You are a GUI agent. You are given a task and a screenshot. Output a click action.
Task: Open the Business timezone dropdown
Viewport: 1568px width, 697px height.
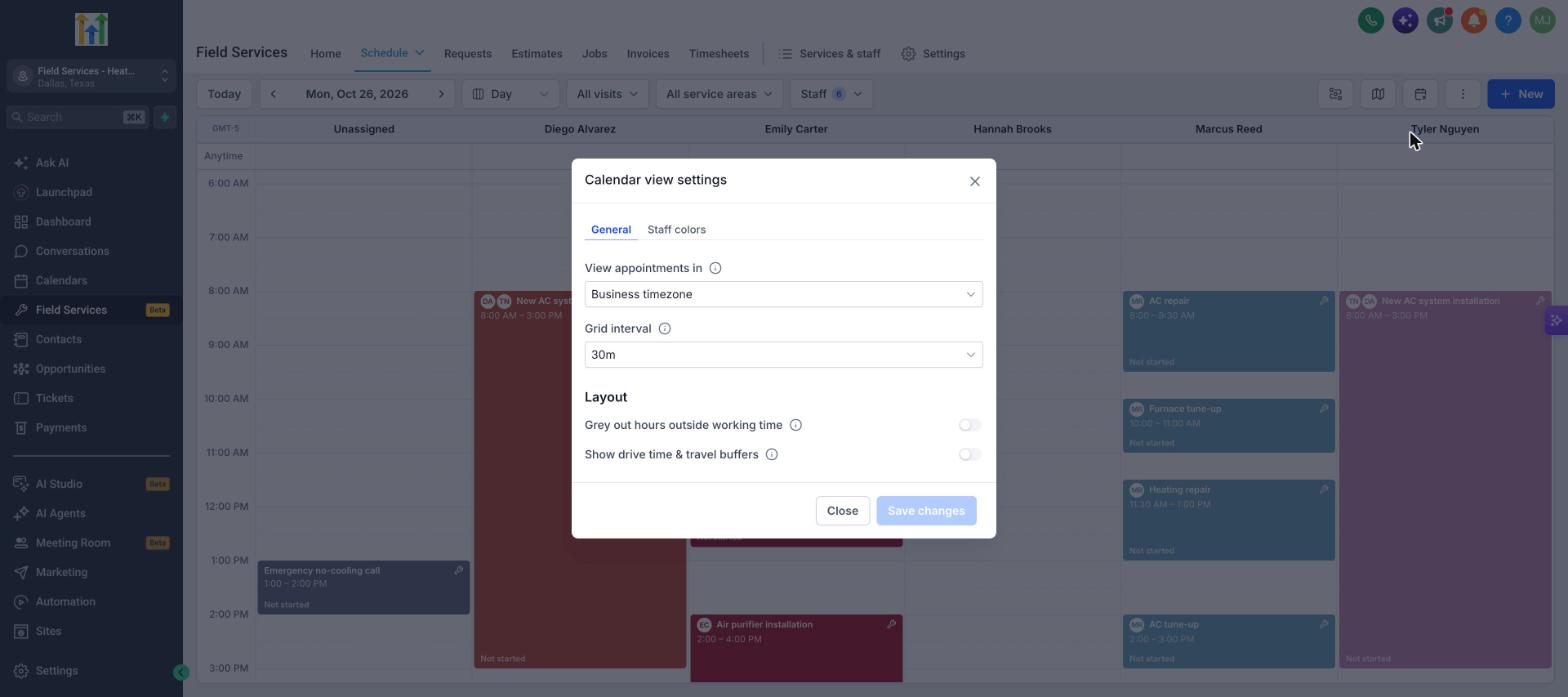click(783, 294)
